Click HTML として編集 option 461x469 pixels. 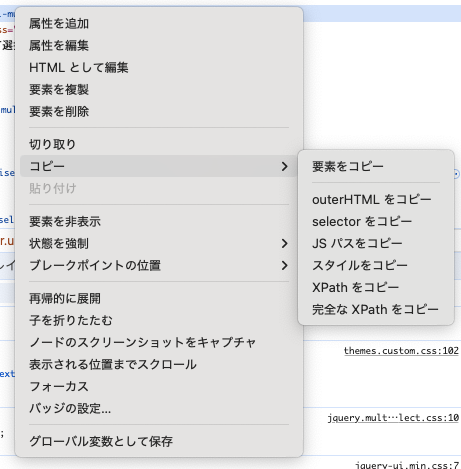[159, 68]
